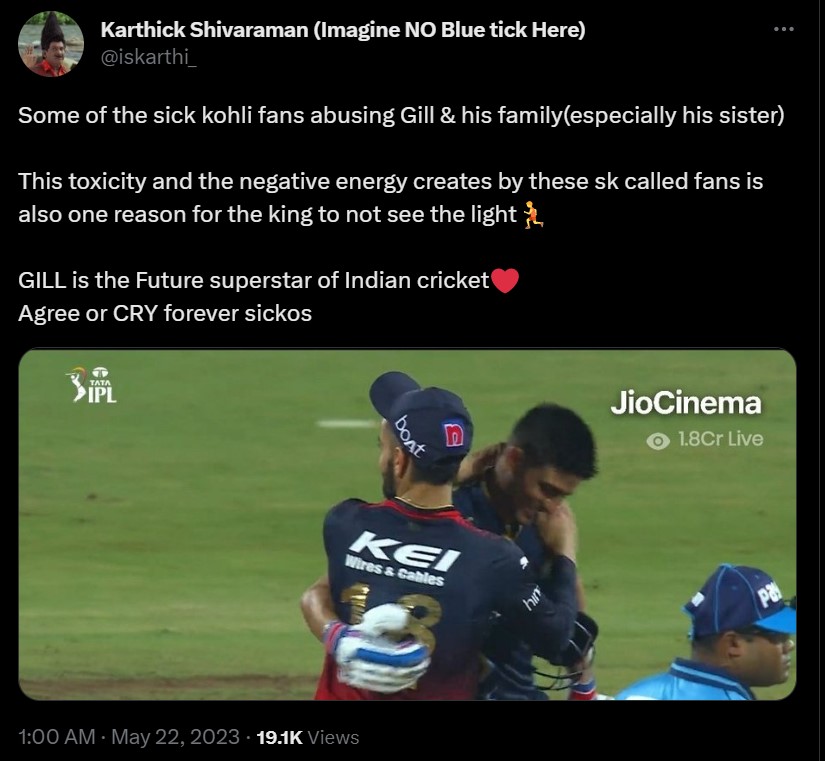Click the boat logo on the cap
The width and height of the screenshot is (825, 761).
410,435
